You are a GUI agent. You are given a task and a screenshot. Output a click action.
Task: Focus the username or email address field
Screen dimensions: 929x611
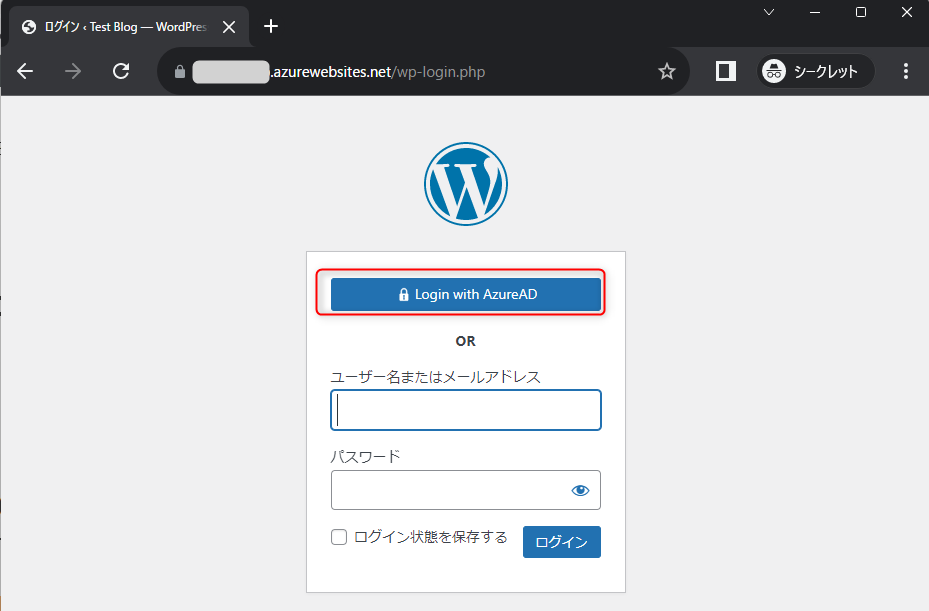pos(466,410)
